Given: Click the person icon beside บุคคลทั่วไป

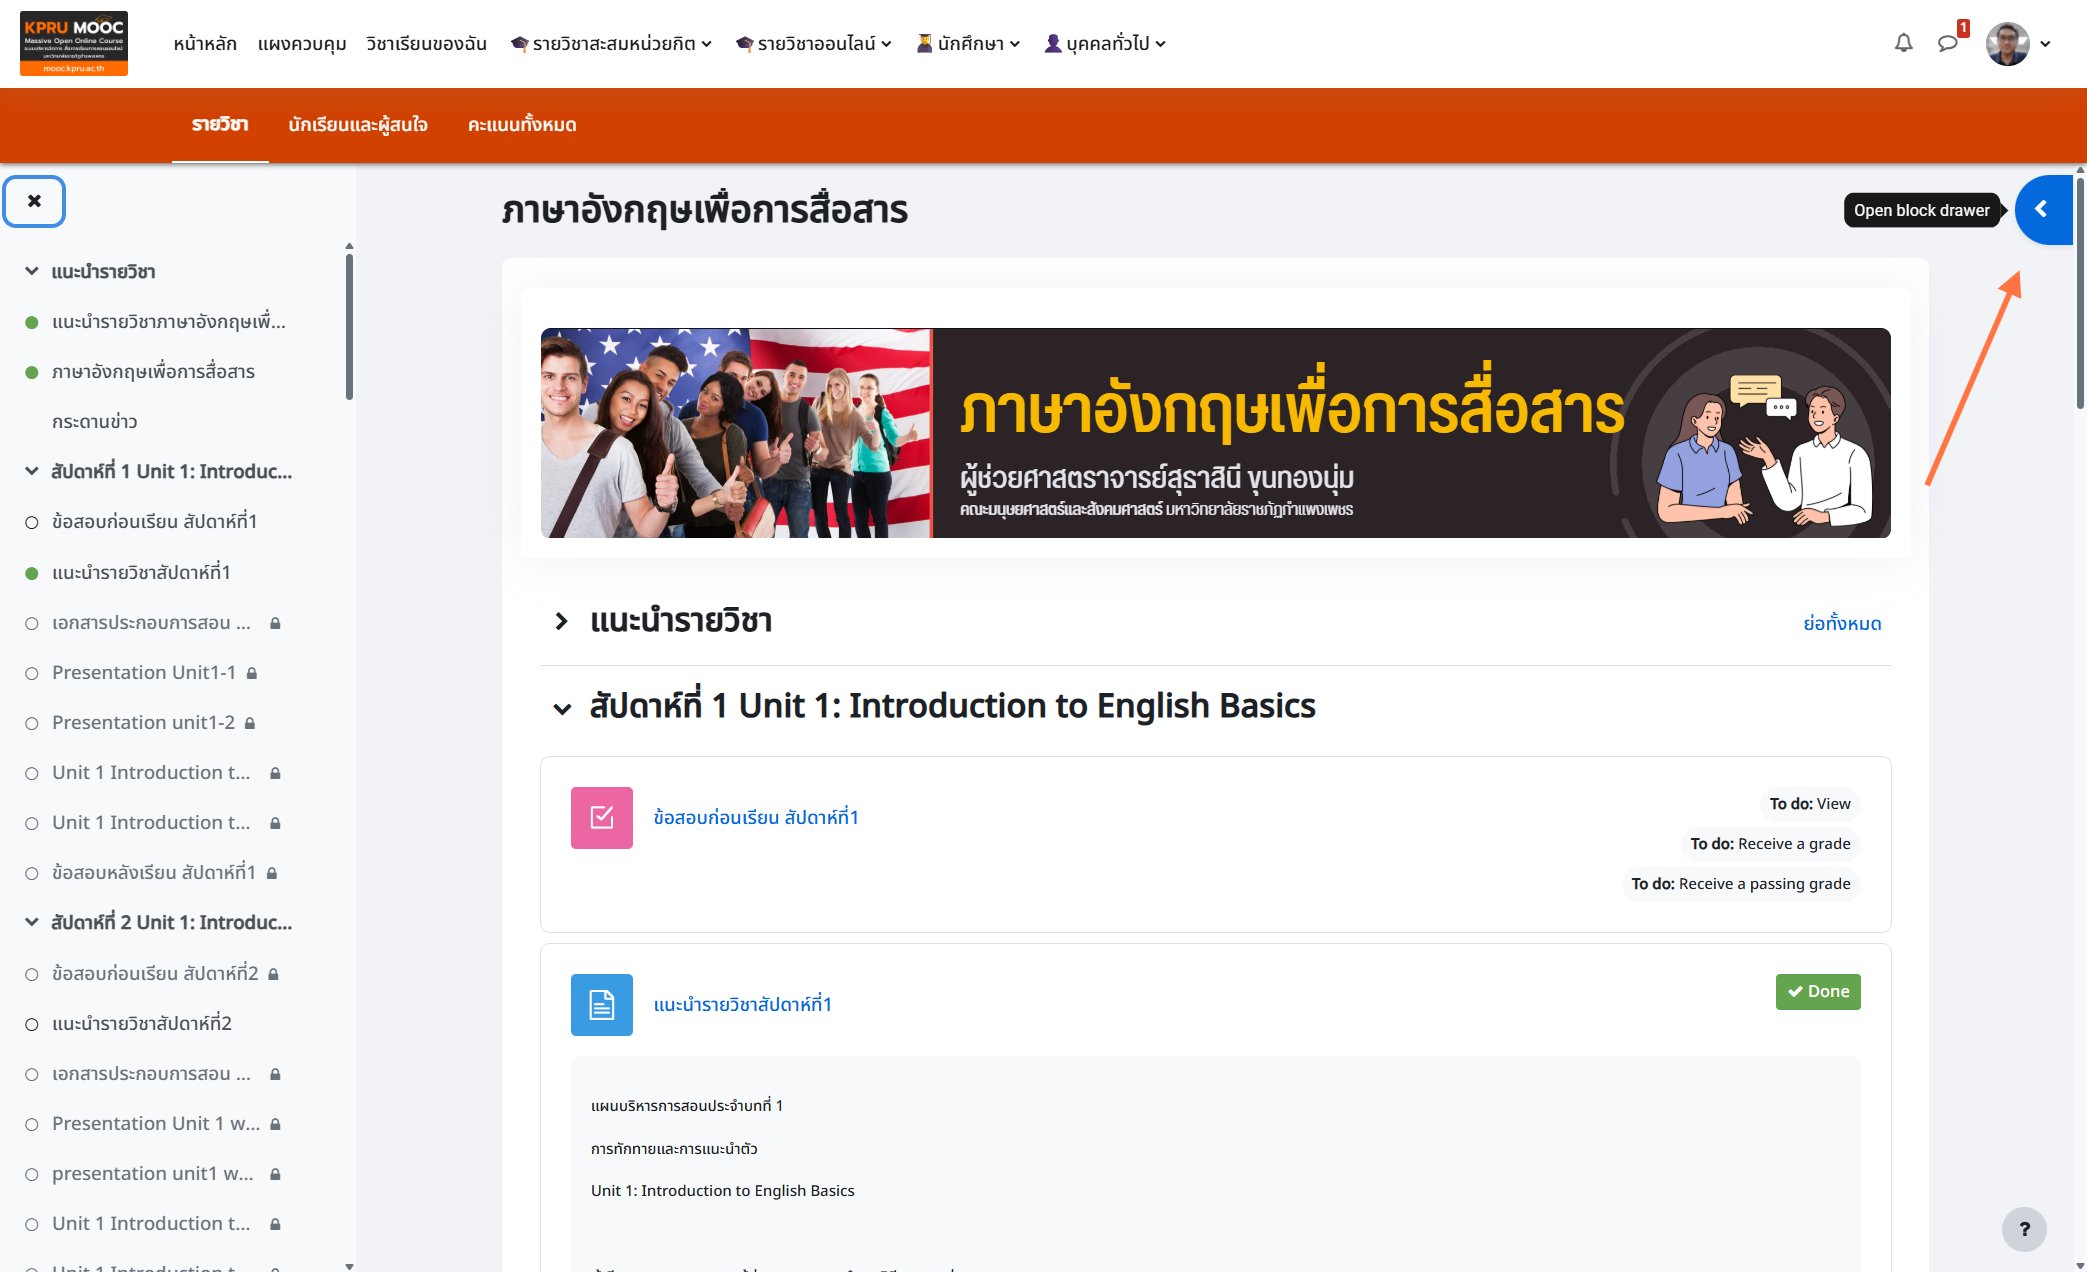Looking at the screenshot, I should tap(1053, 43).
